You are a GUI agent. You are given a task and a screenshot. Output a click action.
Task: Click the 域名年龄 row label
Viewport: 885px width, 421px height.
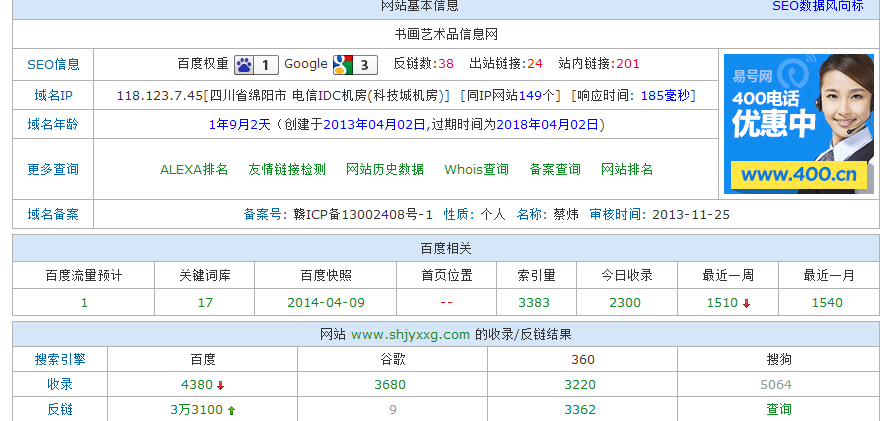click(x=53, y=125)
